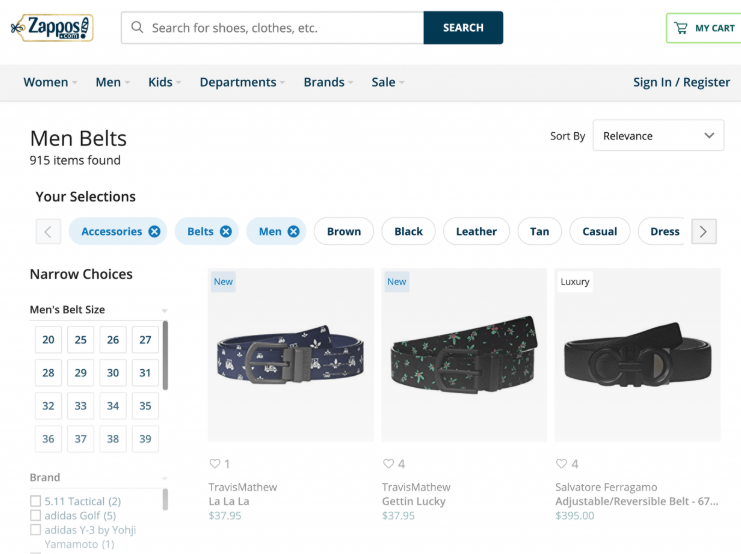741x554 pixels.
Task: Open the Sort By Relevance dropdown
Action: [x=658, y=136]
